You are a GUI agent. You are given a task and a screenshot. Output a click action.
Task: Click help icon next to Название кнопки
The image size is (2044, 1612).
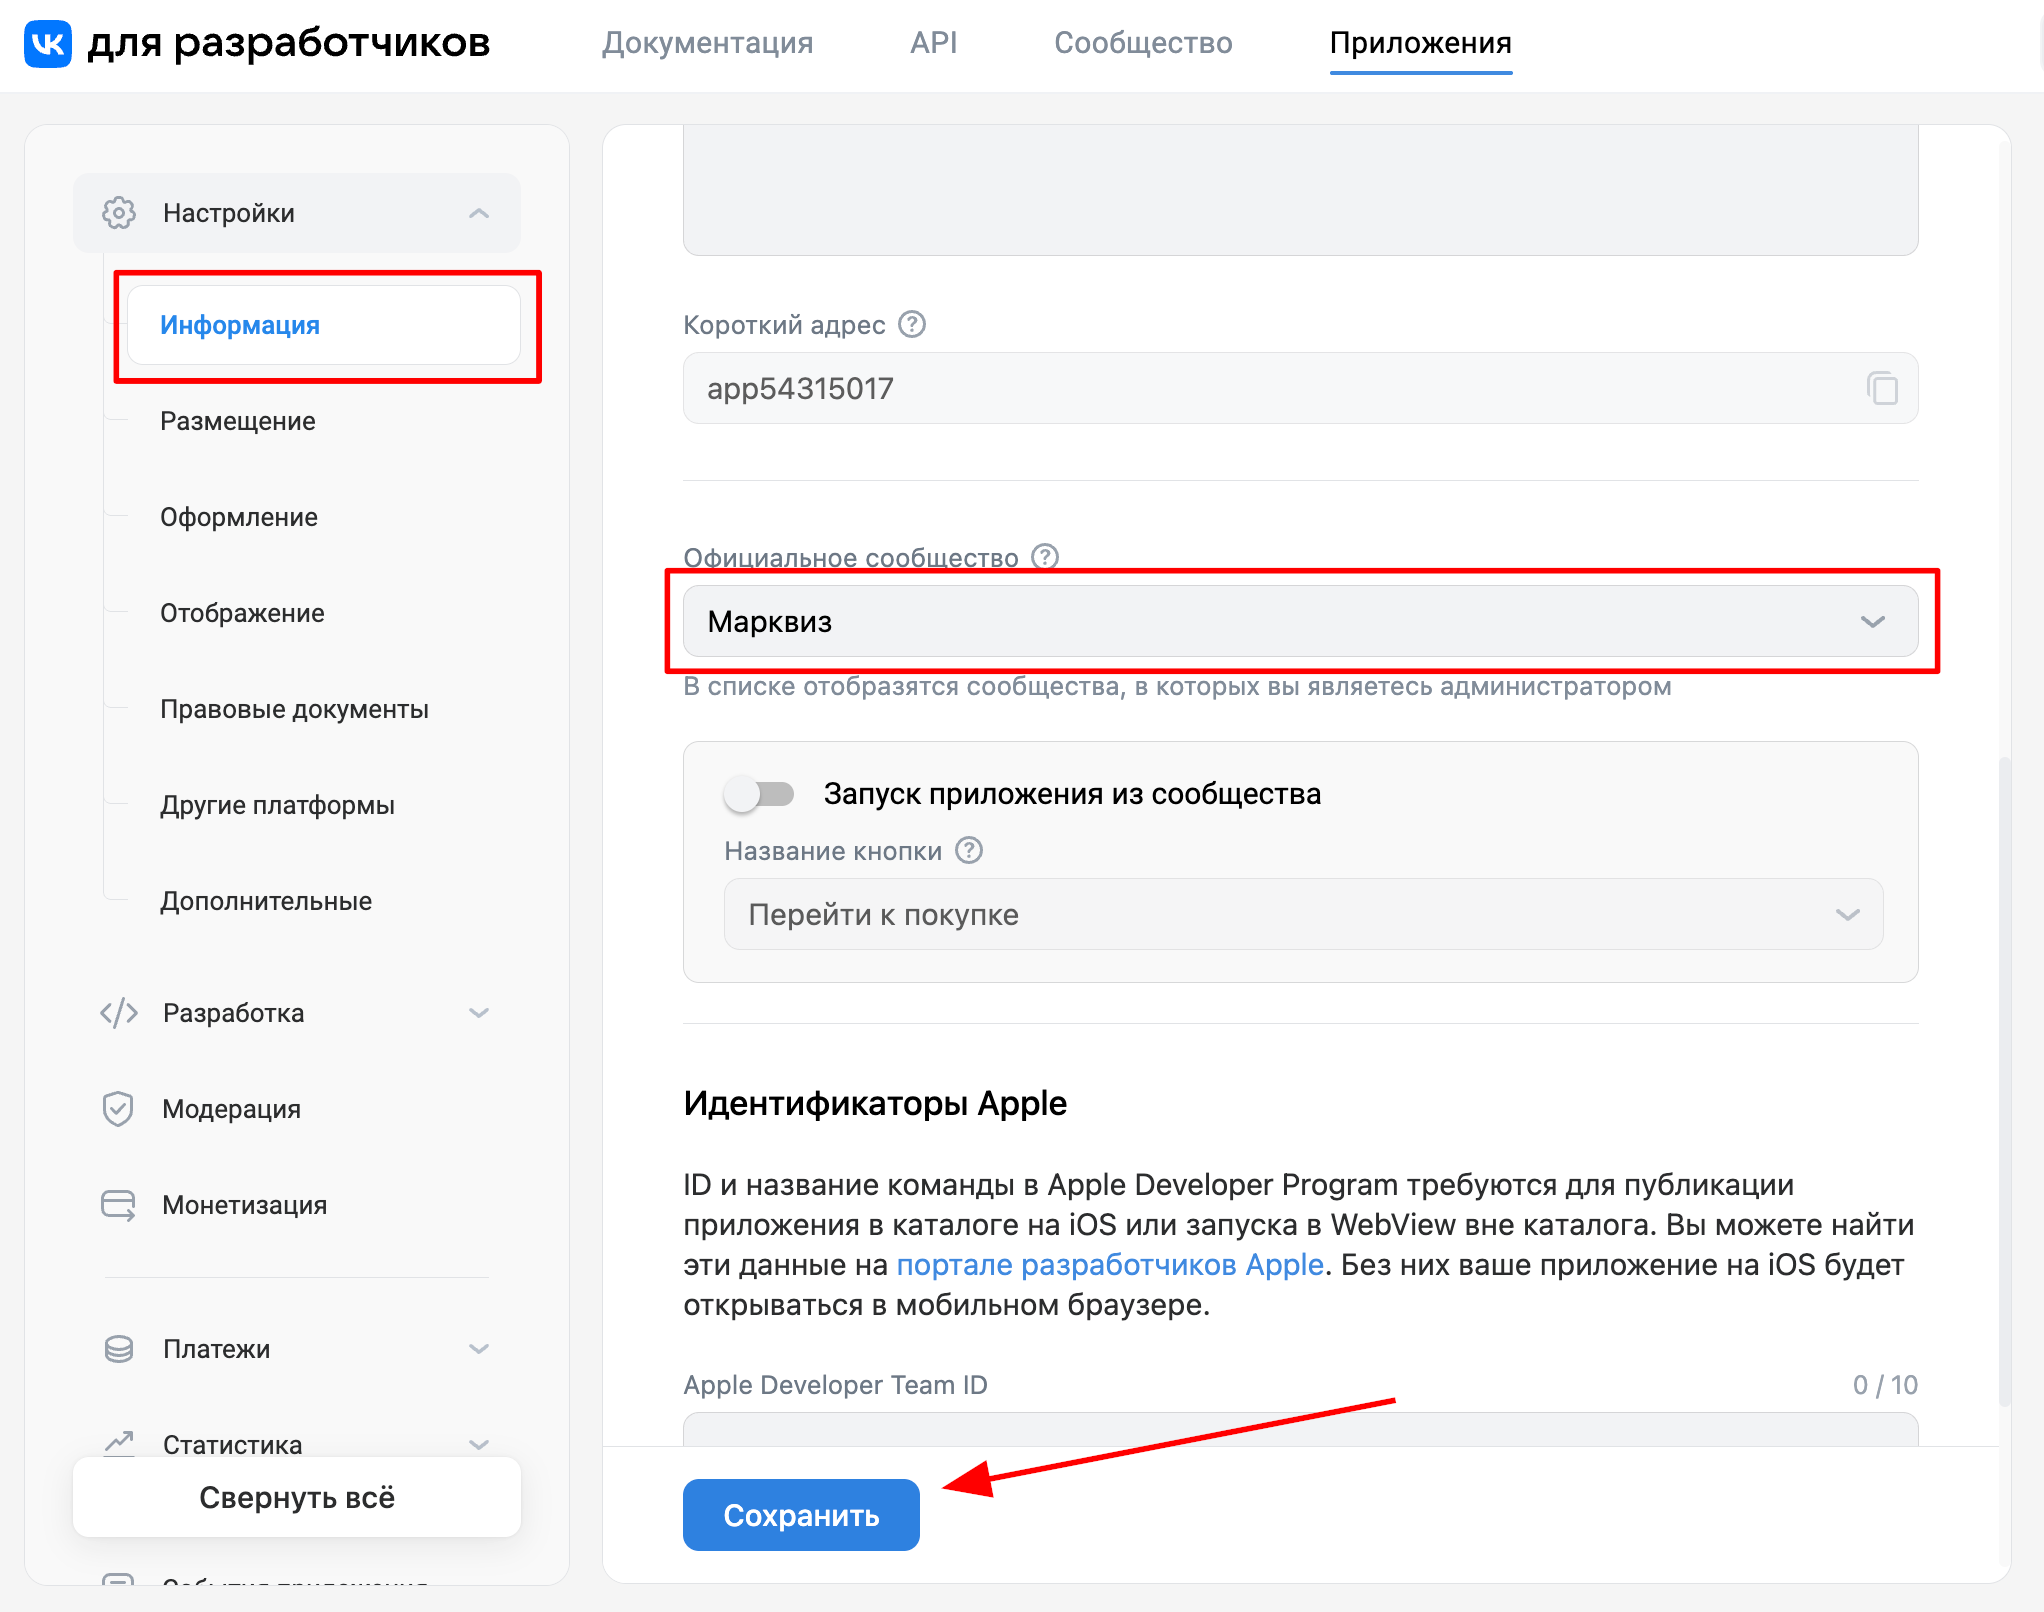(969, 850)
